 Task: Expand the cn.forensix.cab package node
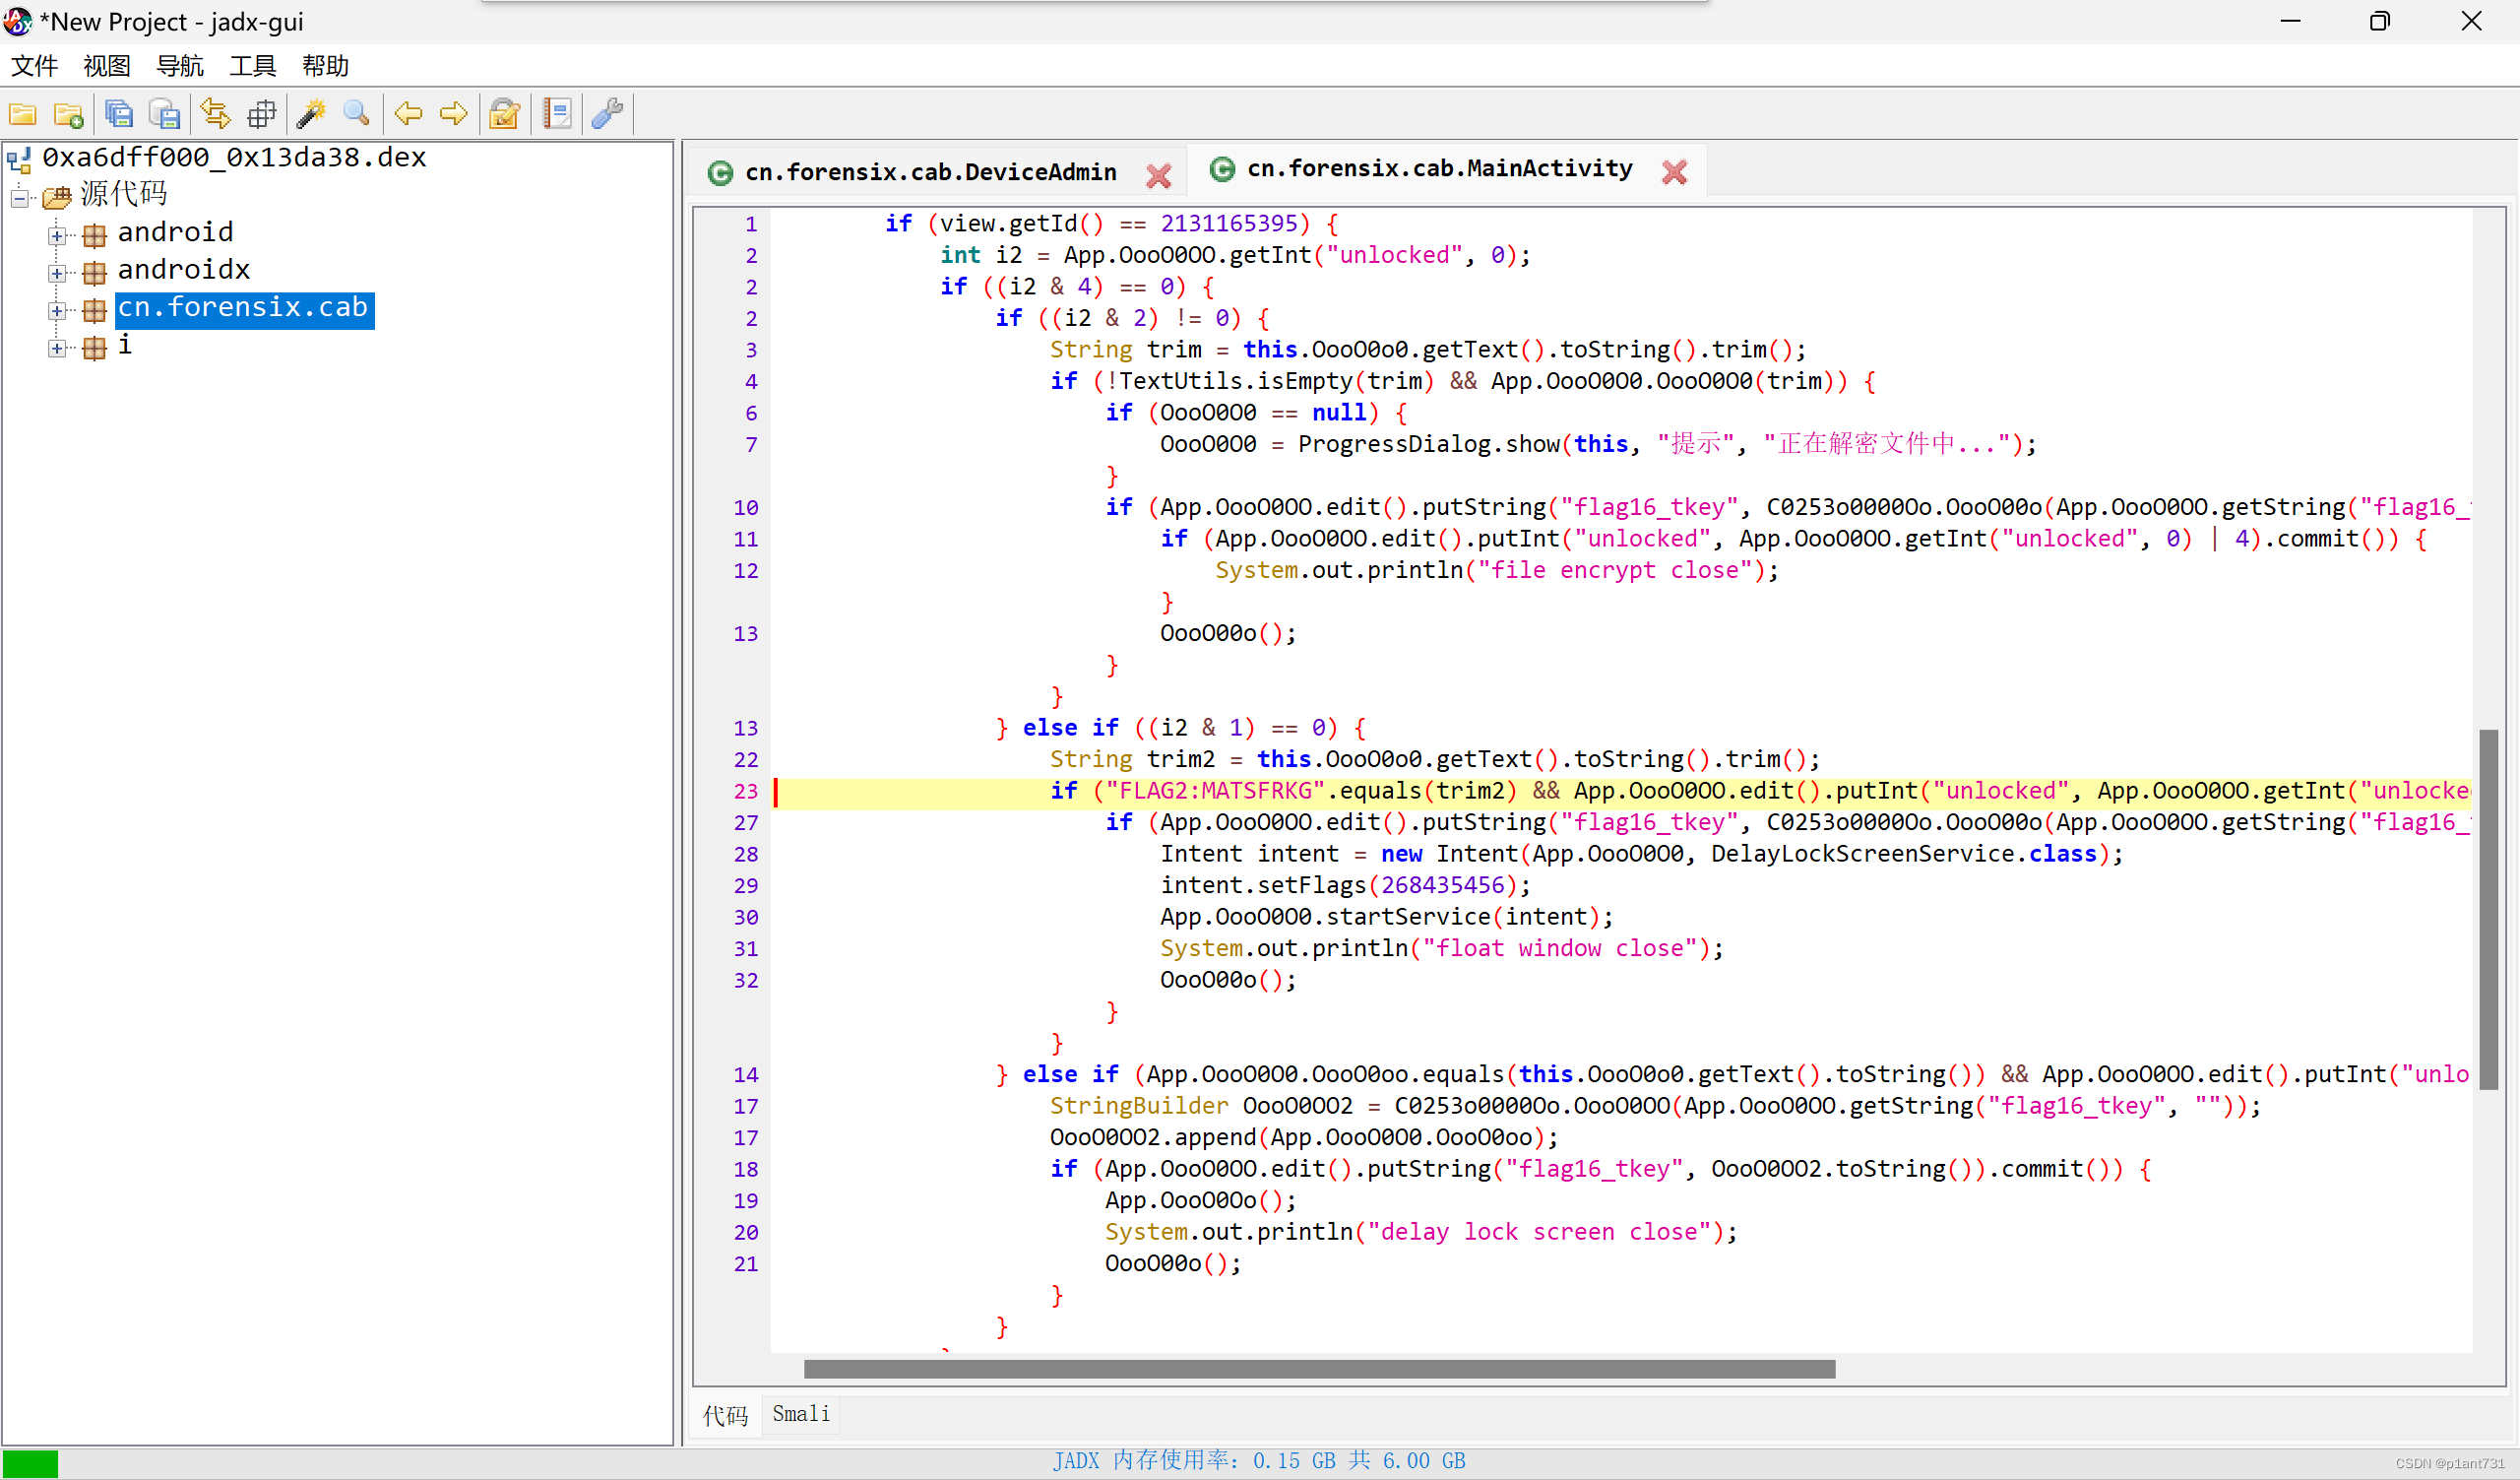(x=57, y=311)
